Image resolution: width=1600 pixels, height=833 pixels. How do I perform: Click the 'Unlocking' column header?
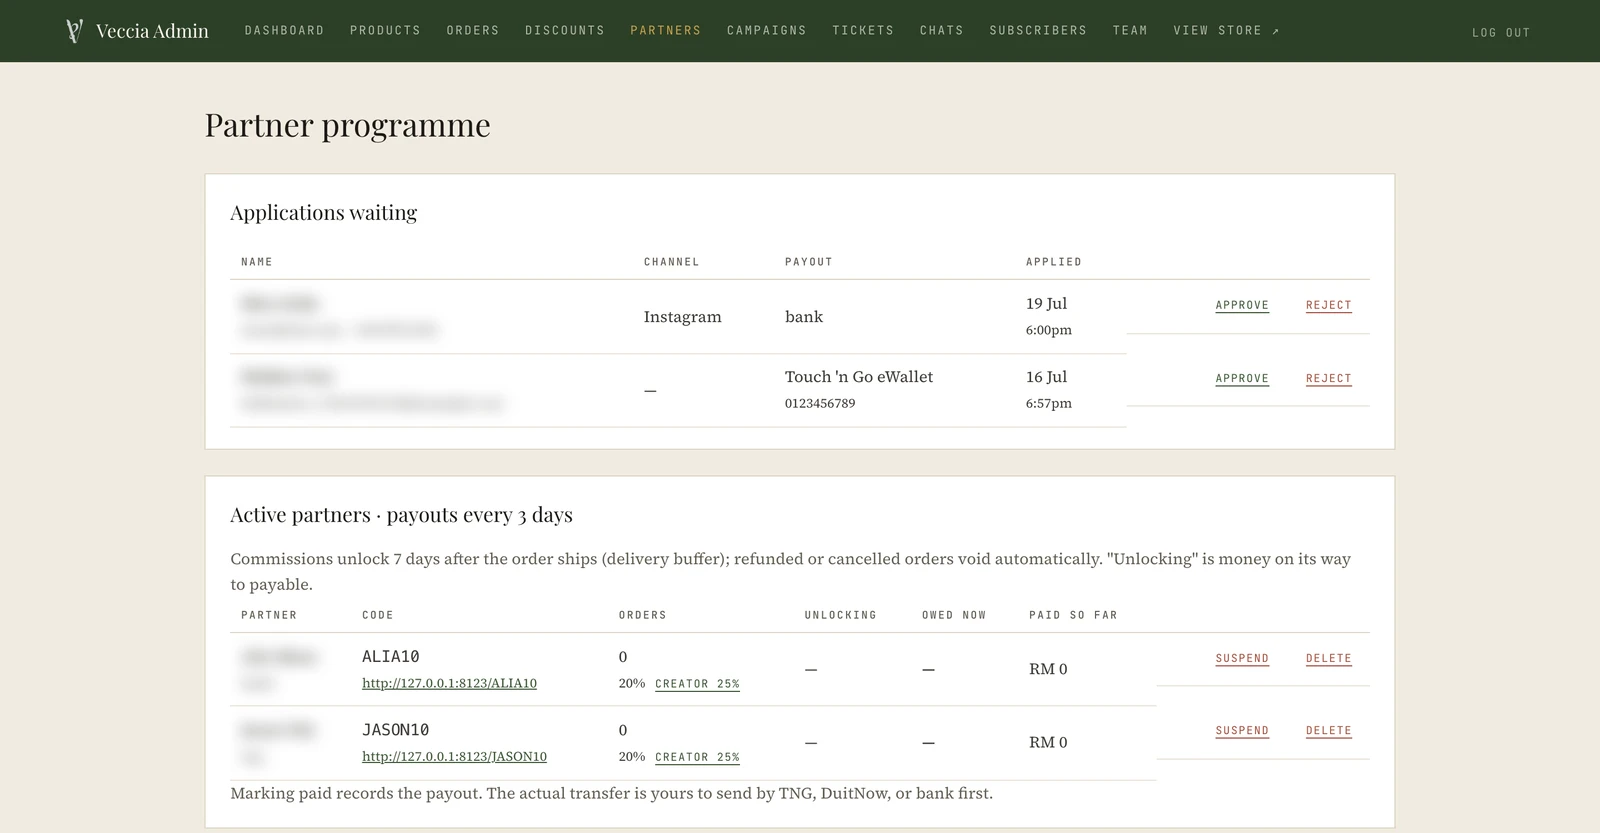[x=840, y=615]
